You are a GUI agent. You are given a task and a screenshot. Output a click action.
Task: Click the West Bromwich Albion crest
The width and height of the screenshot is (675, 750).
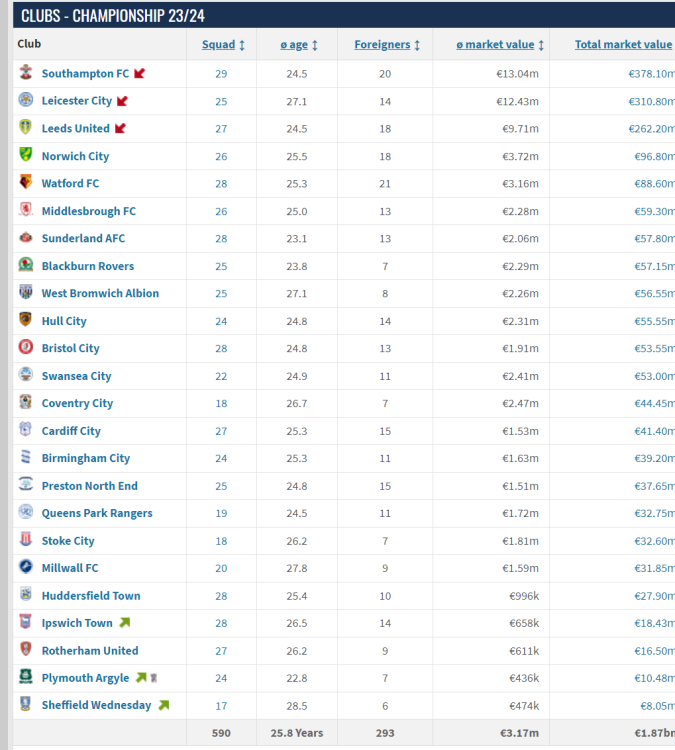[x=26, y=292]
